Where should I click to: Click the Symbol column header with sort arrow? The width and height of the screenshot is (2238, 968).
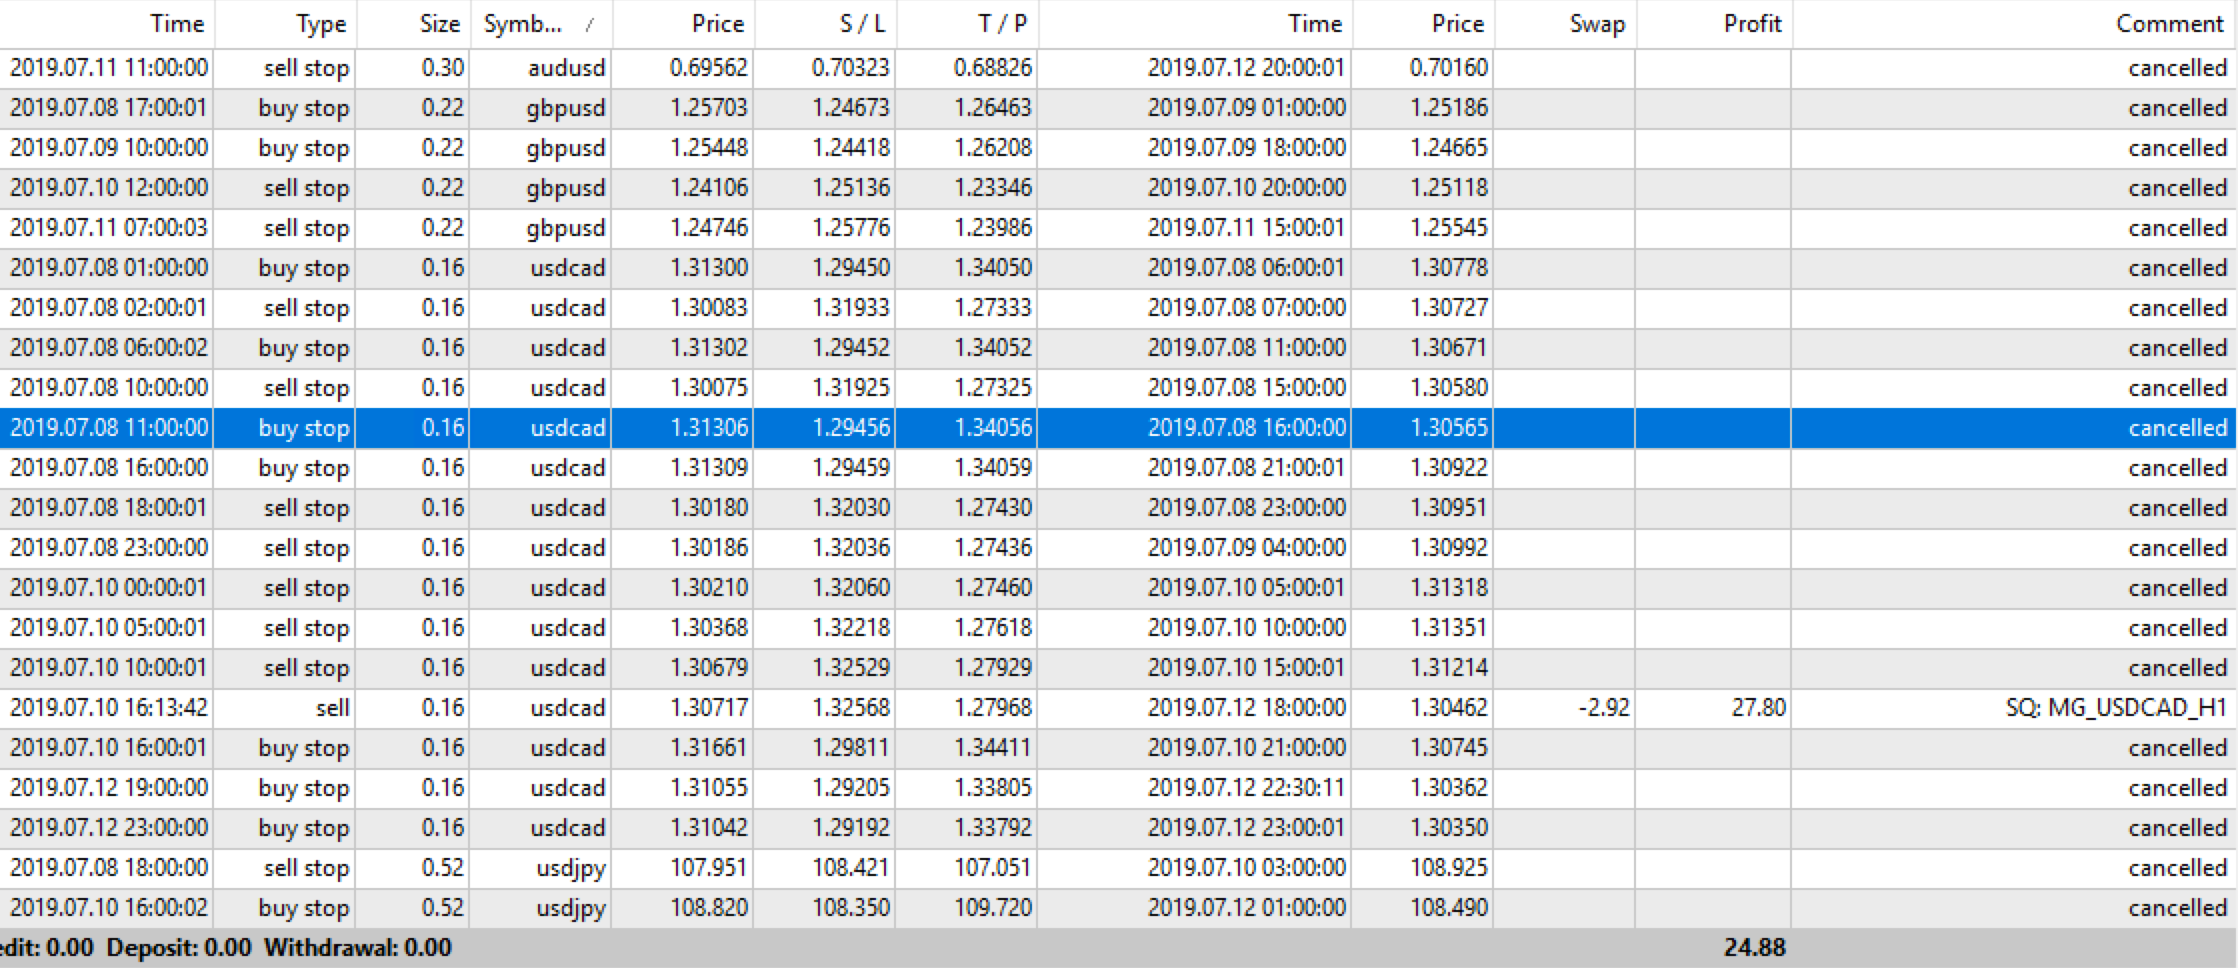pos(540,24)
